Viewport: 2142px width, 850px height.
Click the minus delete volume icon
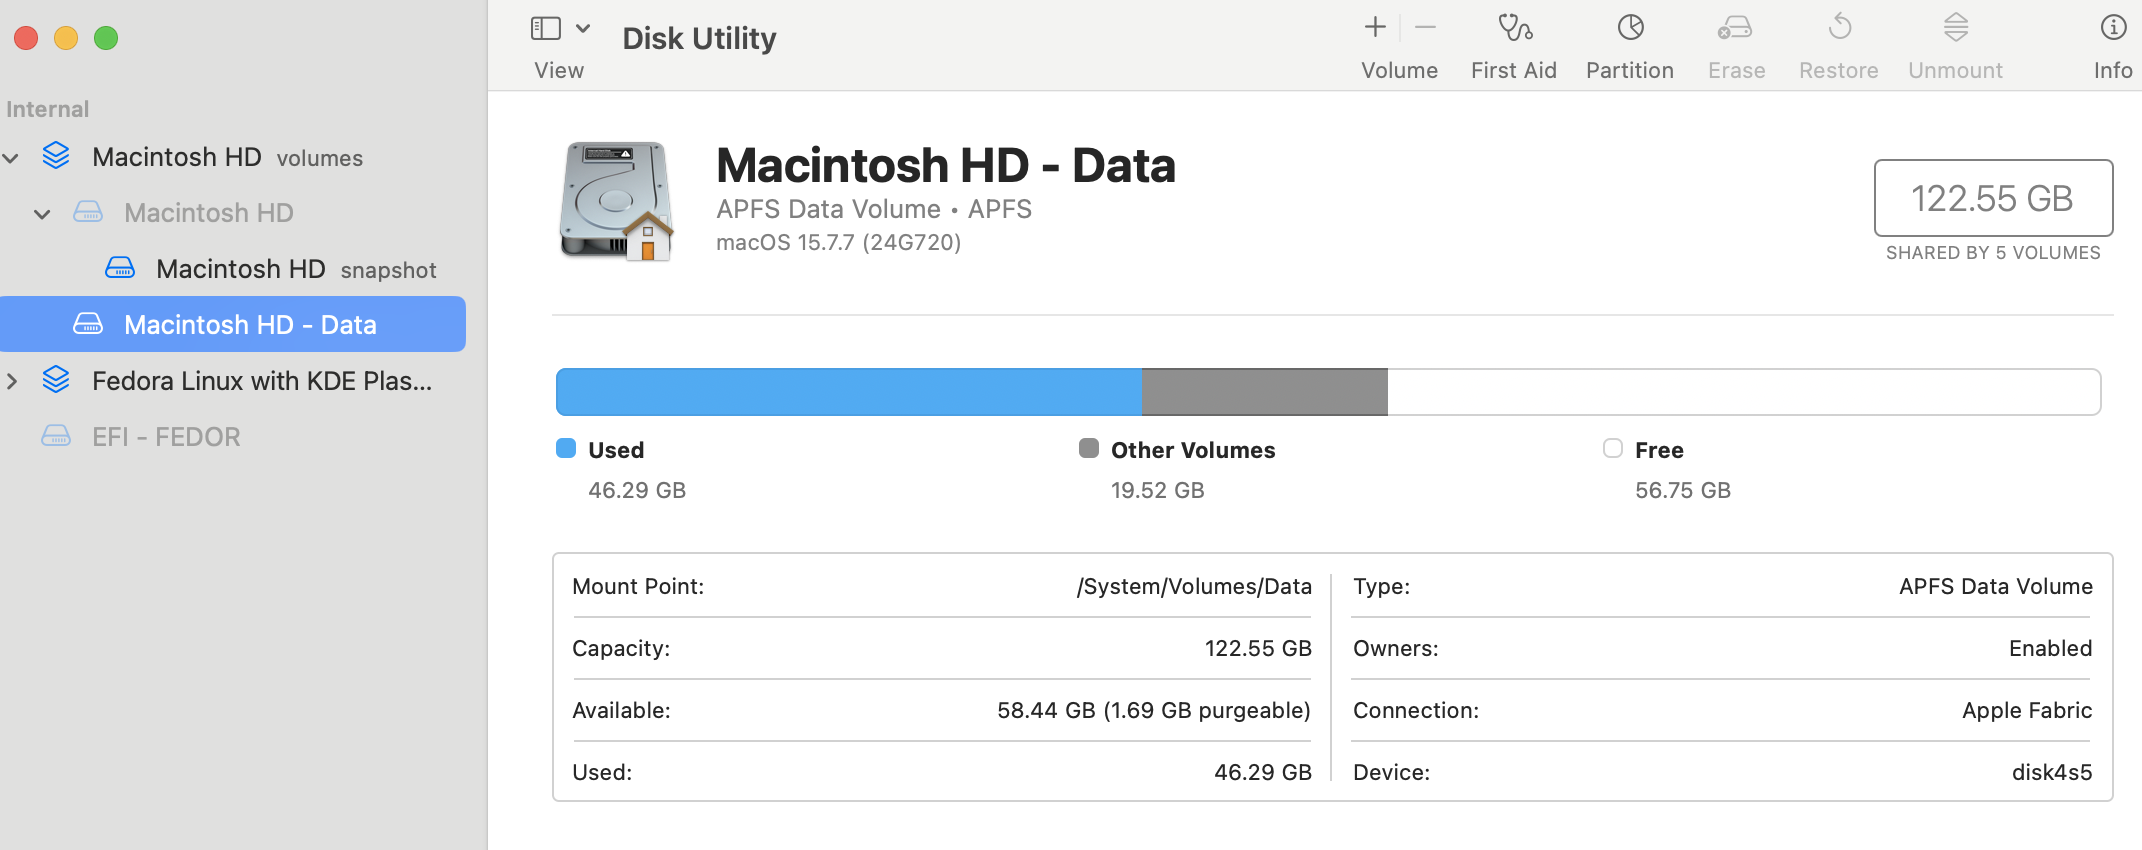[1426, 28]
